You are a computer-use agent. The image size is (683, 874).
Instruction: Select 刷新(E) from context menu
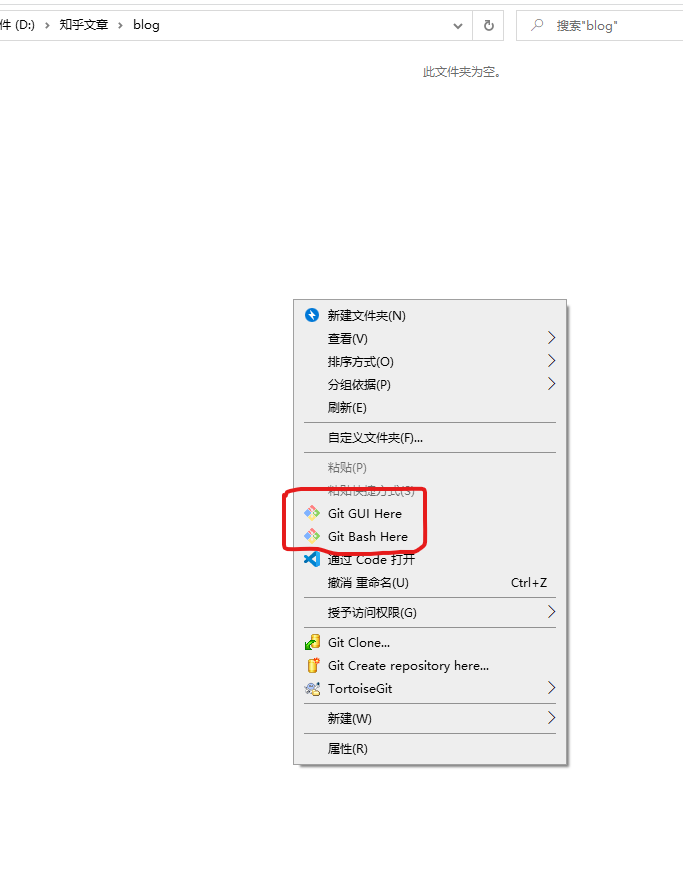pos(430,407)
